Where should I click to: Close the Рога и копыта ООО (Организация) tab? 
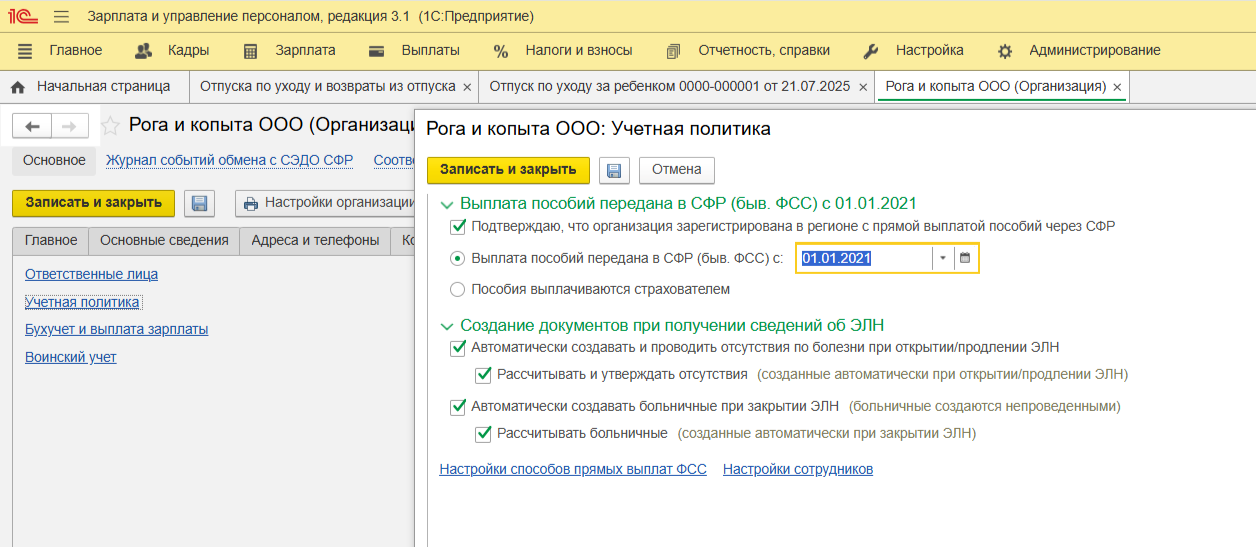(1117, 88)
